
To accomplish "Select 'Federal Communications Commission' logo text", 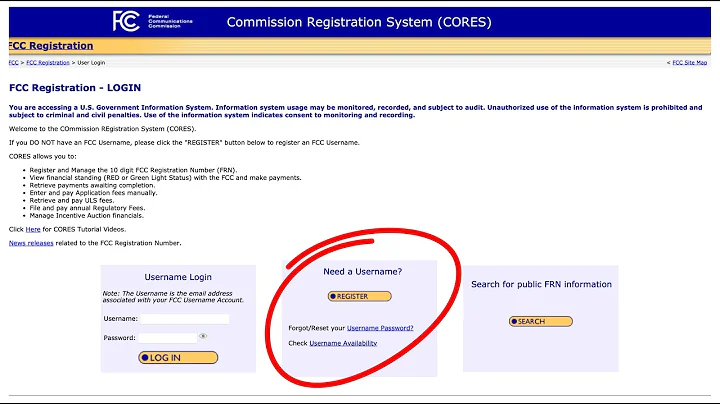I will 170,21.
